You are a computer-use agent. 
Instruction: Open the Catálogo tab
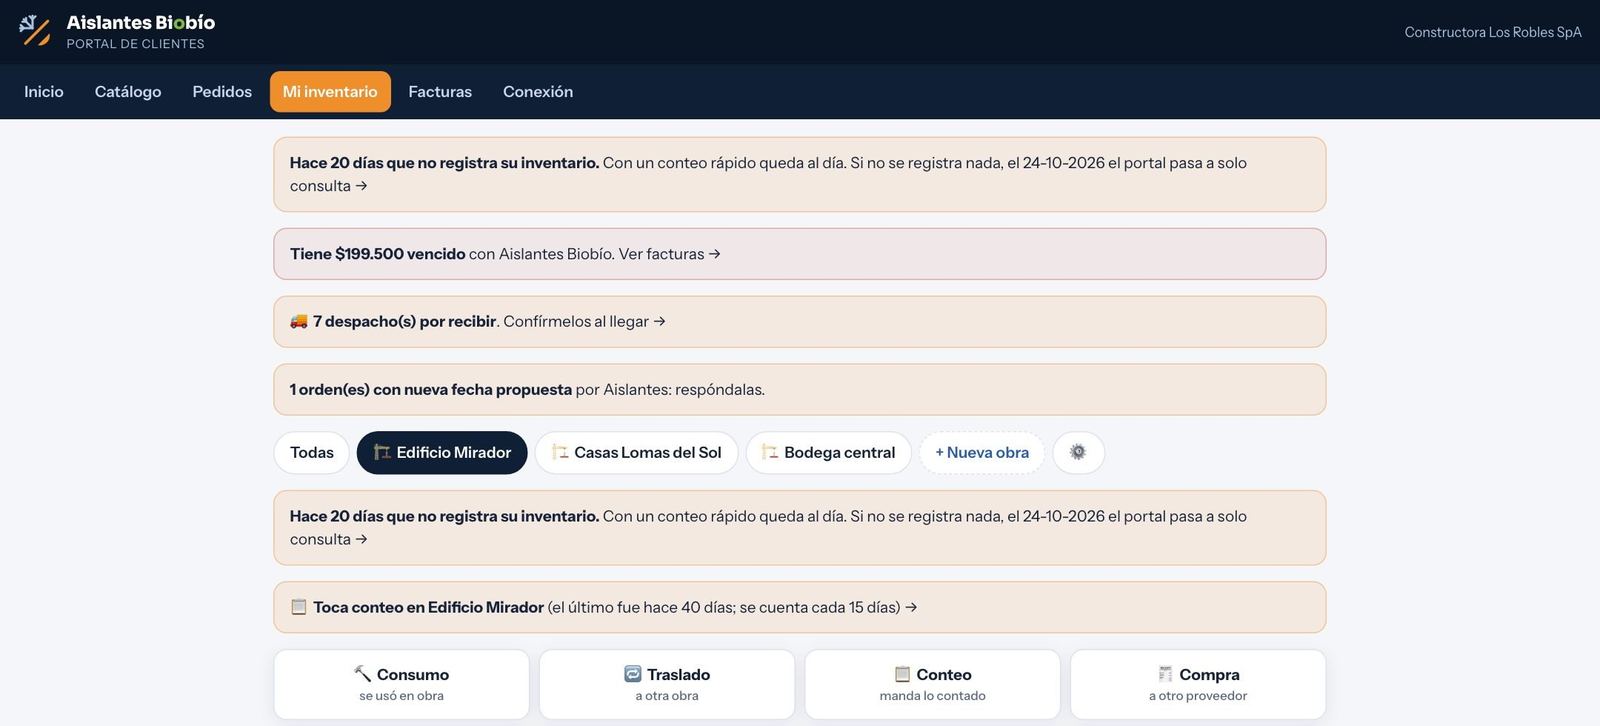tap(128, 91)
